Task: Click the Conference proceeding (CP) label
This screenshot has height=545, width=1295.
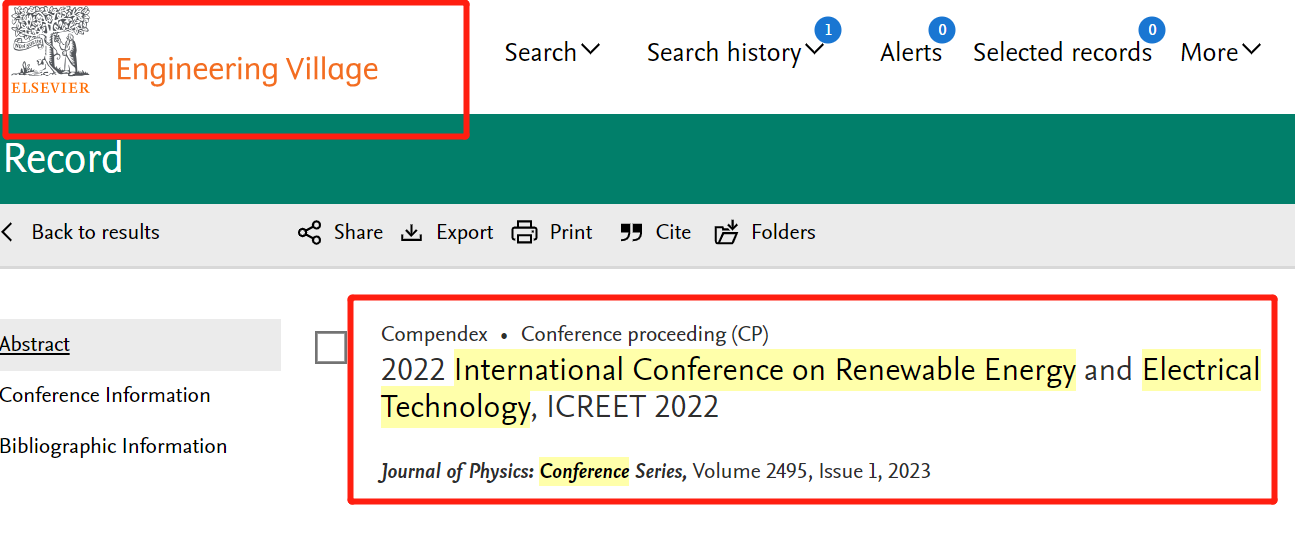Action: pyautogui.click(x=645, y=334)
